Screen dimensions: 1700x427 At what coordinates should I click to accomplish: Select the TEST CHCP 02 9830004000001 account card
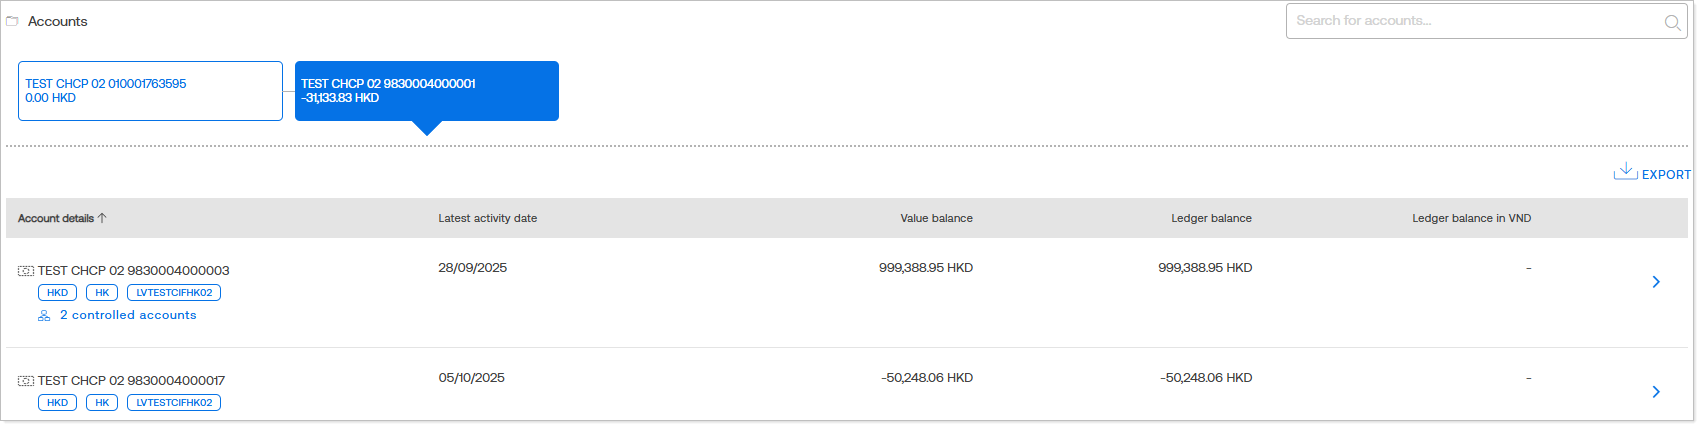[x=427, y=91]
